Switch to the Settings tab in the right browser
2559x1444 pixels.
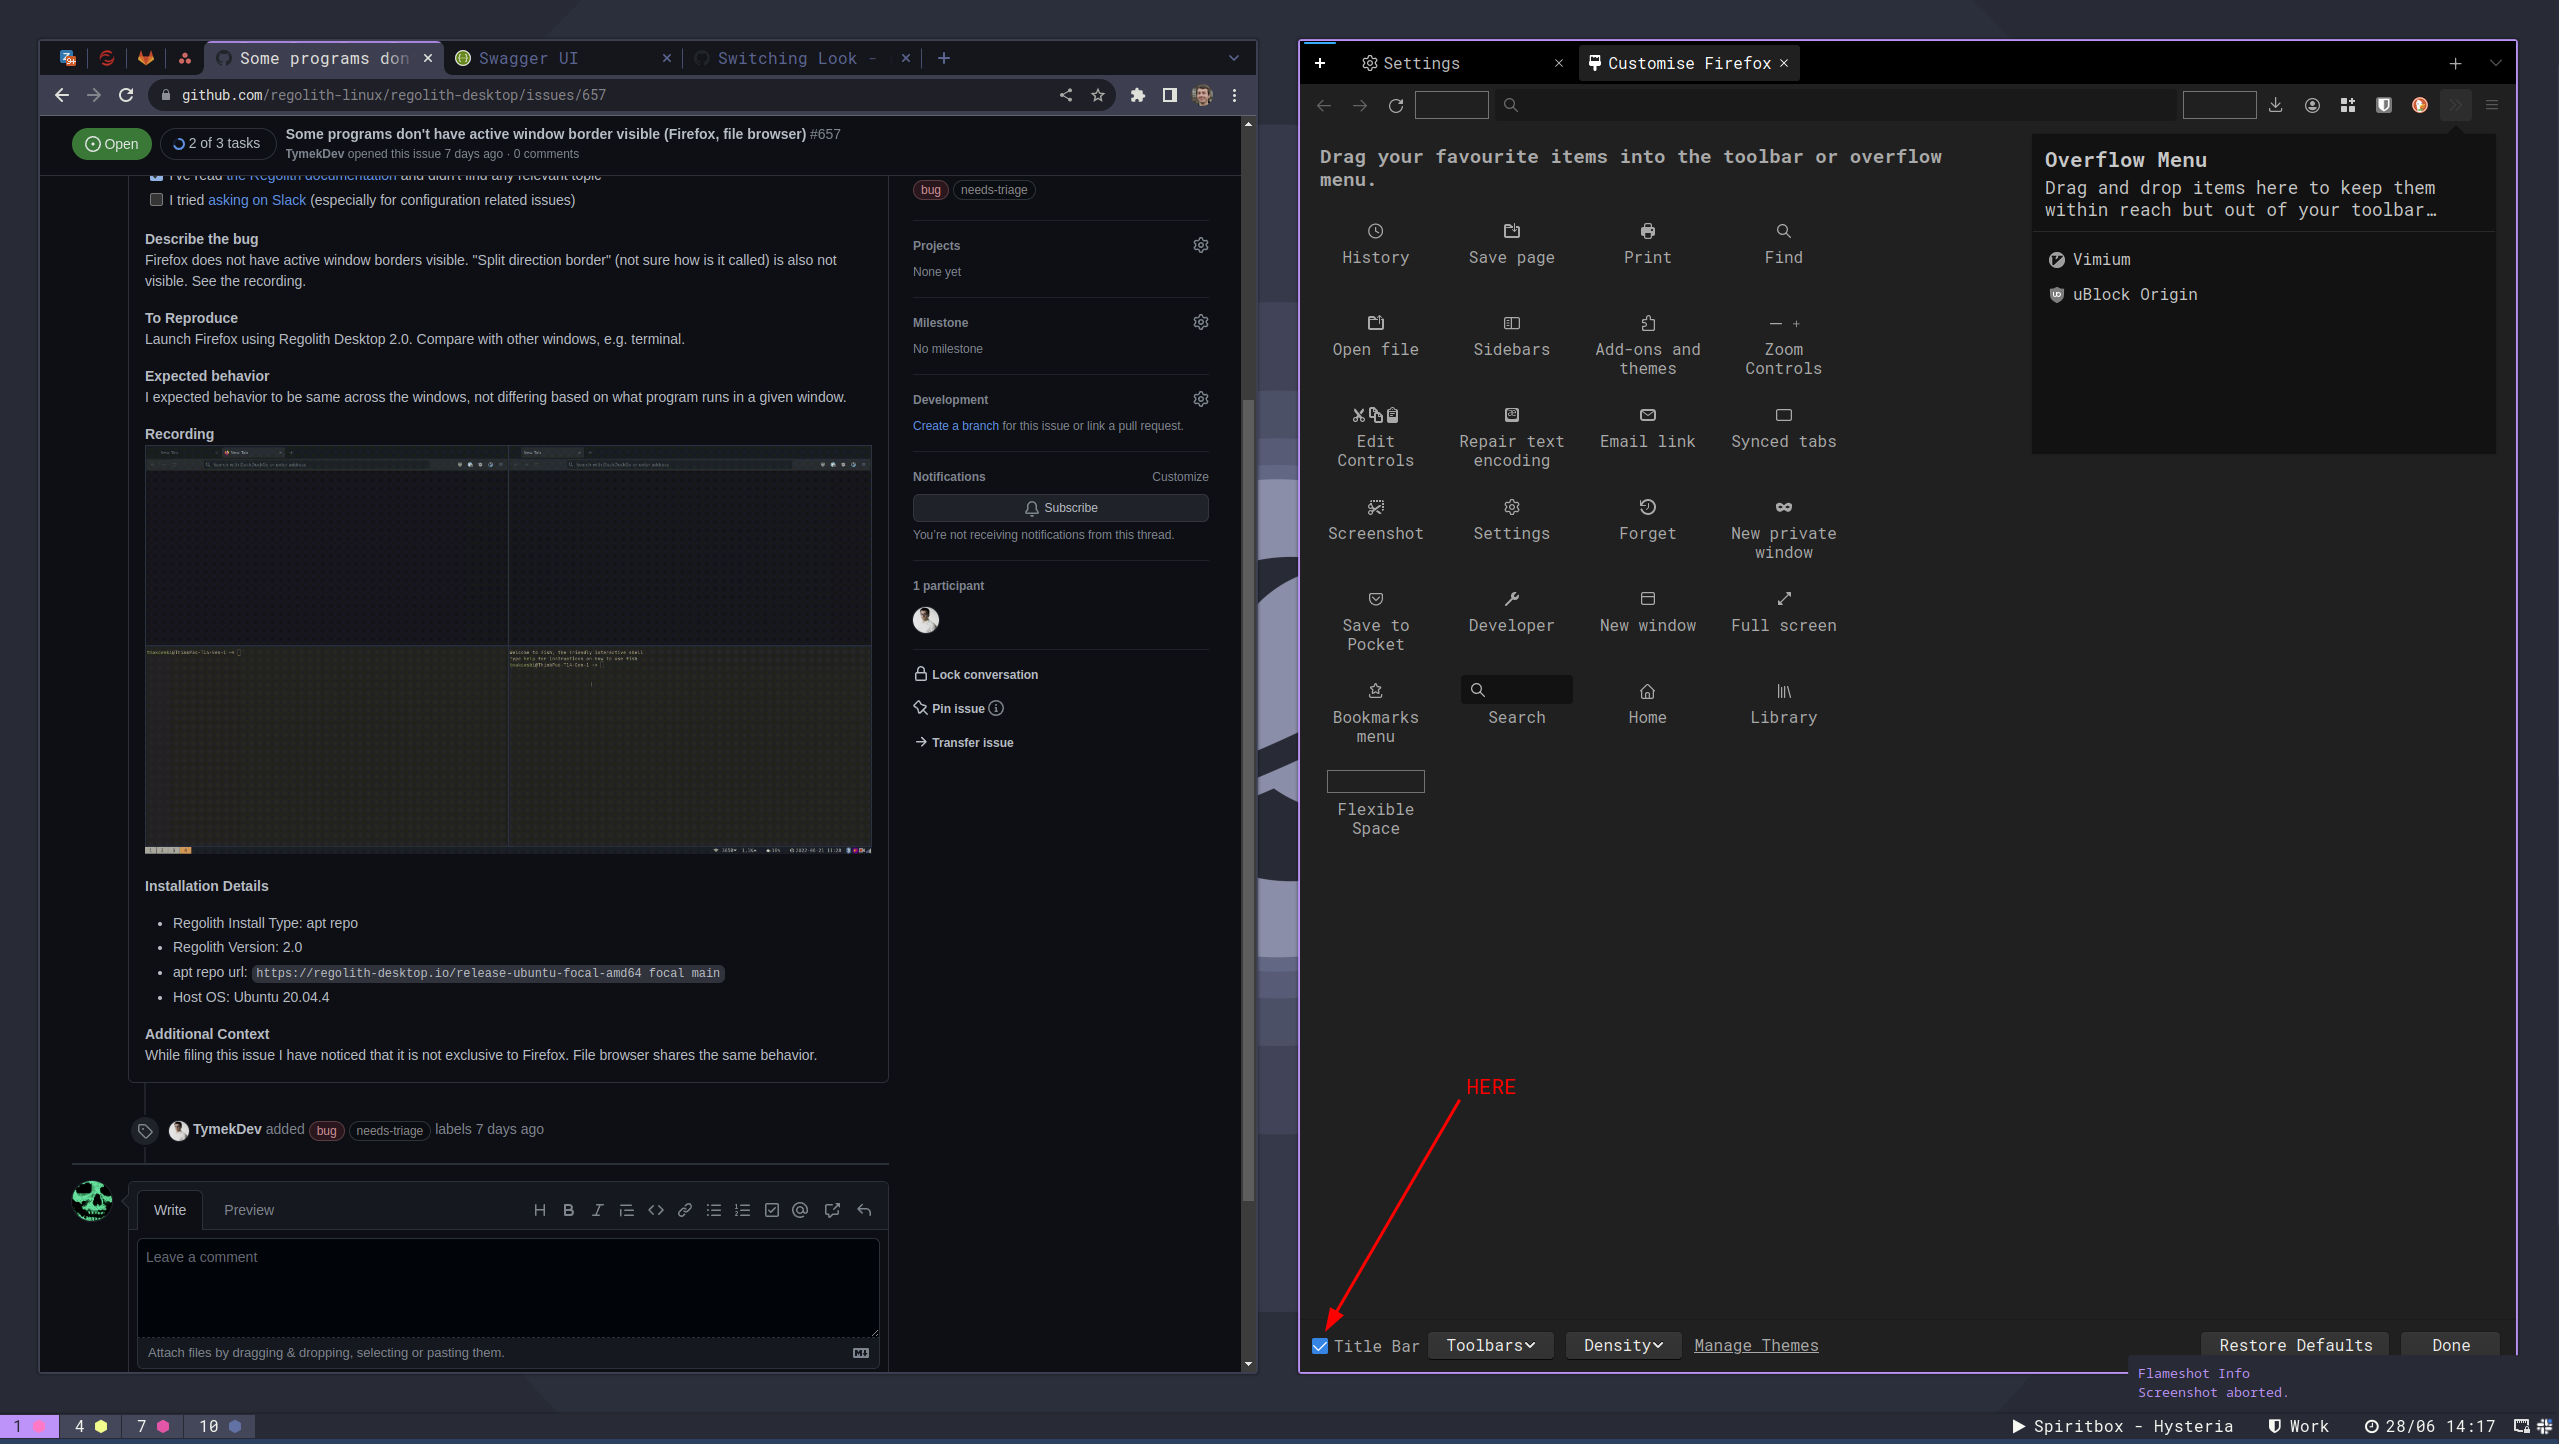click(1420, 63)
